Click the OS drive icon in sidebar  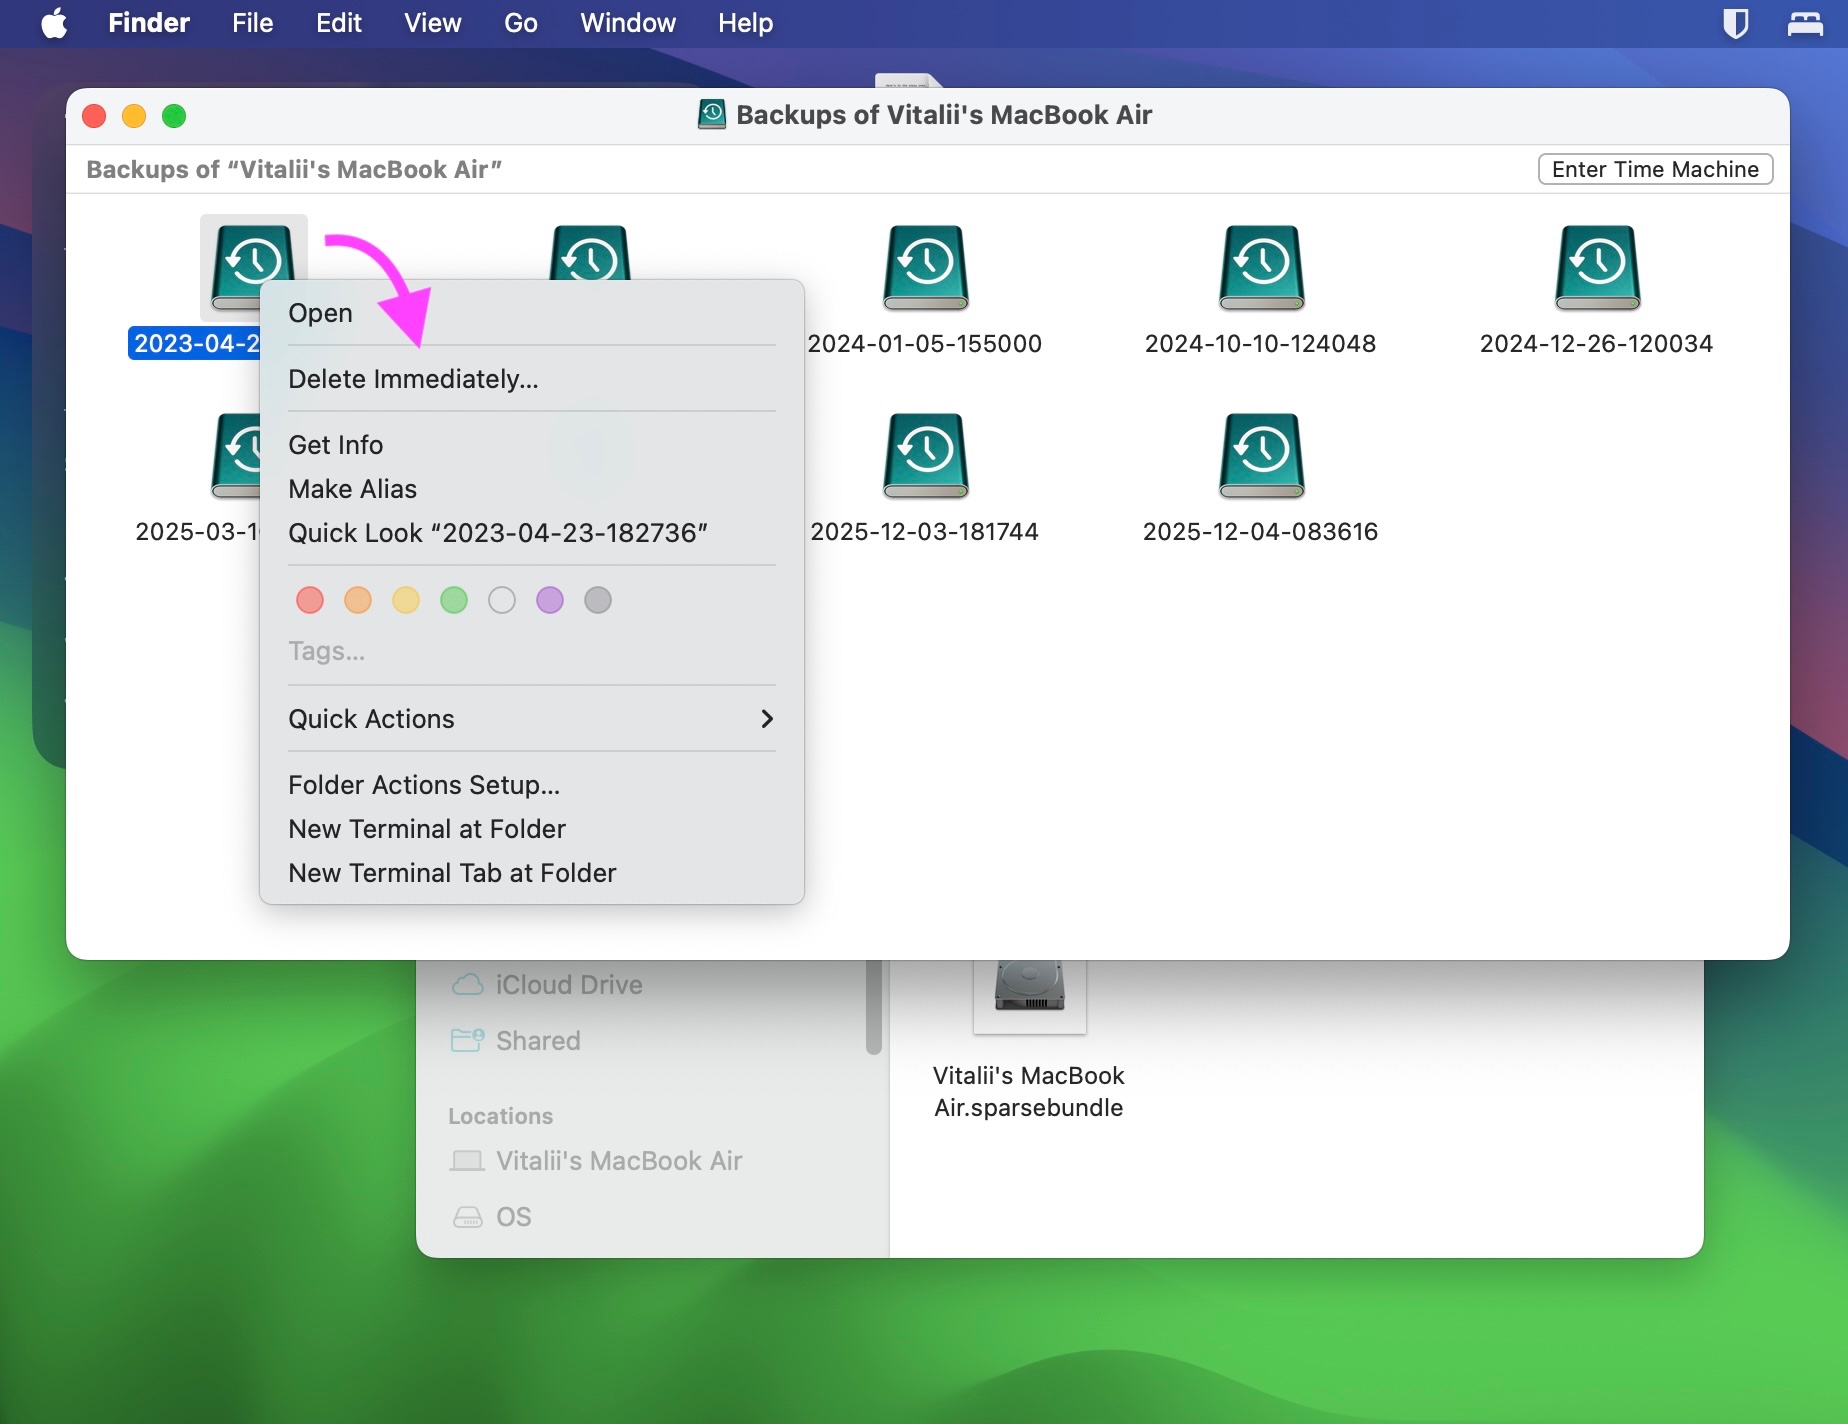pos(467,1217)
